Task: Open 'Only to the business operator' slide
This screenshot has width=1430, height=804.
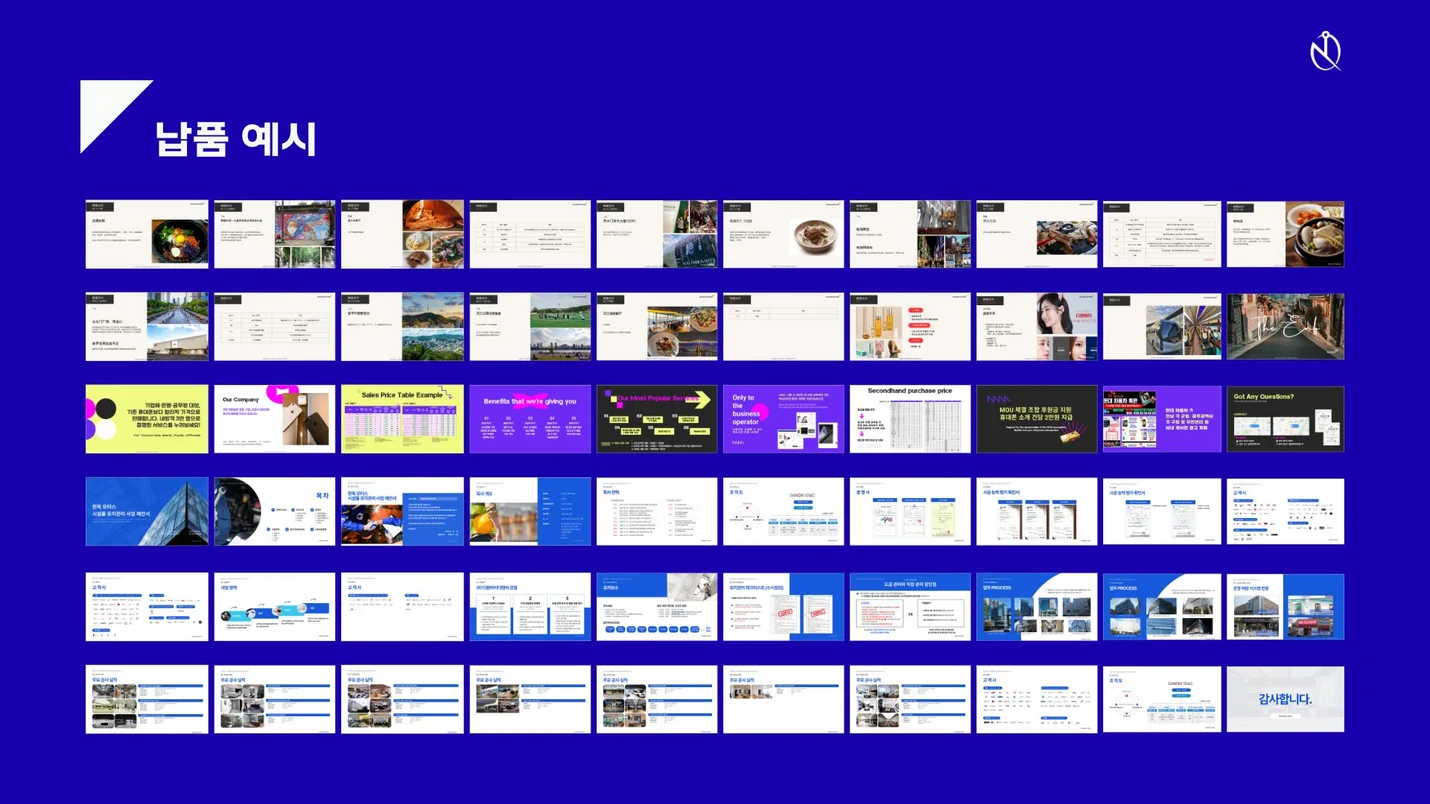Action: click(x=783, y=419)
